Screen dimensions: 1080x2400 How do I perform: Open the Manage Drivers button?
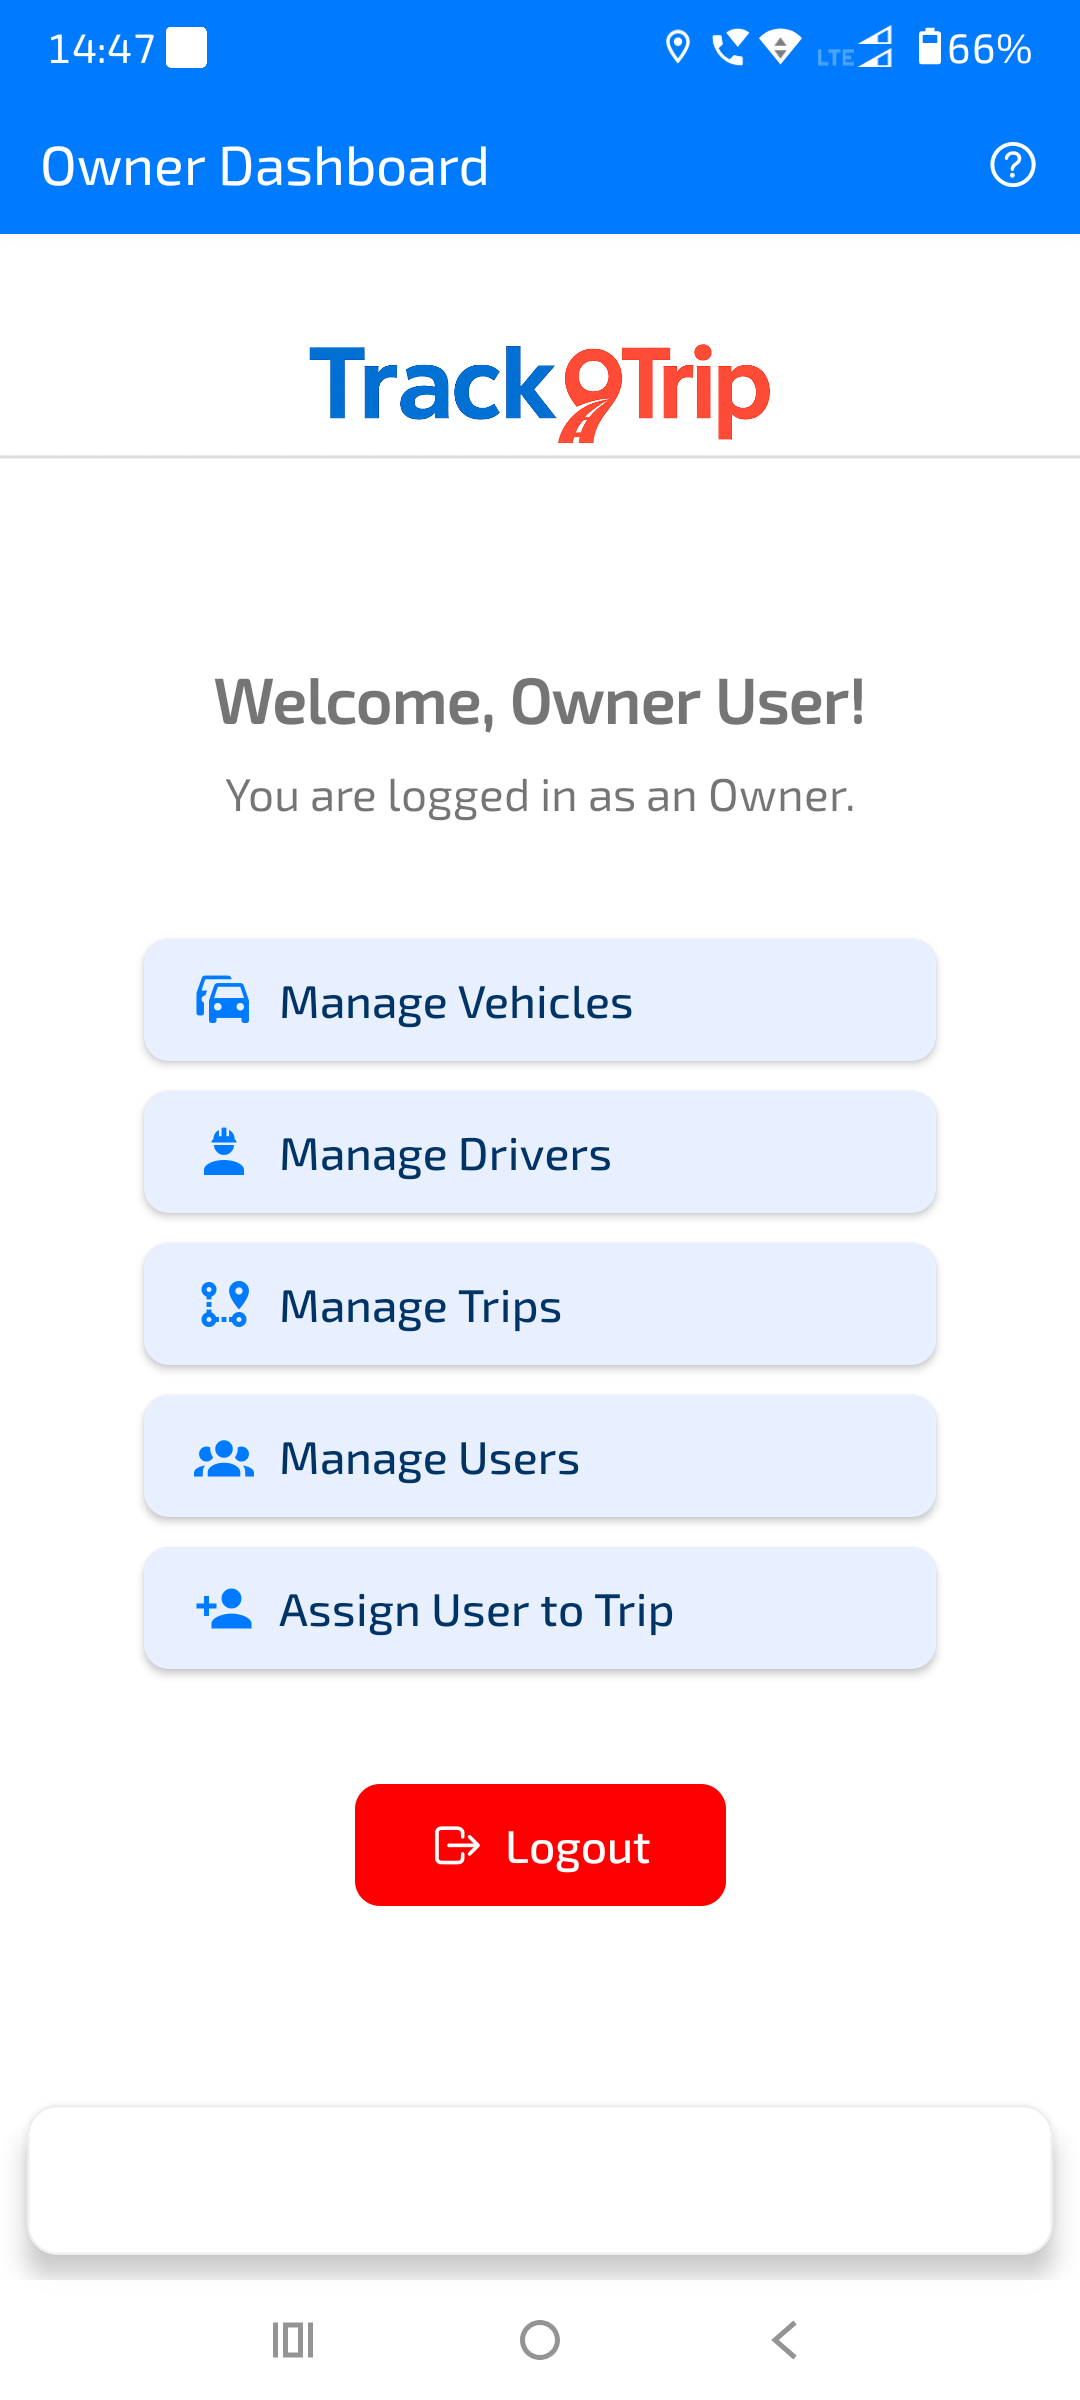(540, 1152)
